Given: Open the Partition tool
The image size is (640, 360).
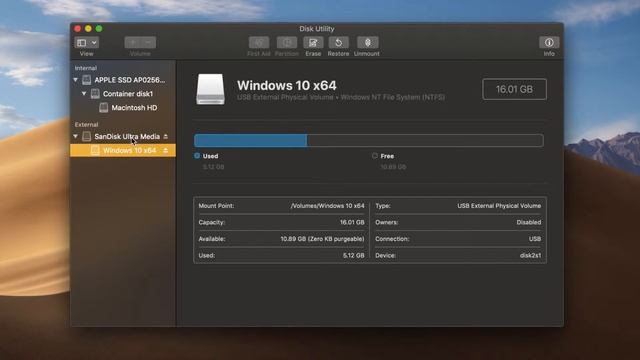Looking at the screenshot, I should pyautogui.click(x=287, y=42).
